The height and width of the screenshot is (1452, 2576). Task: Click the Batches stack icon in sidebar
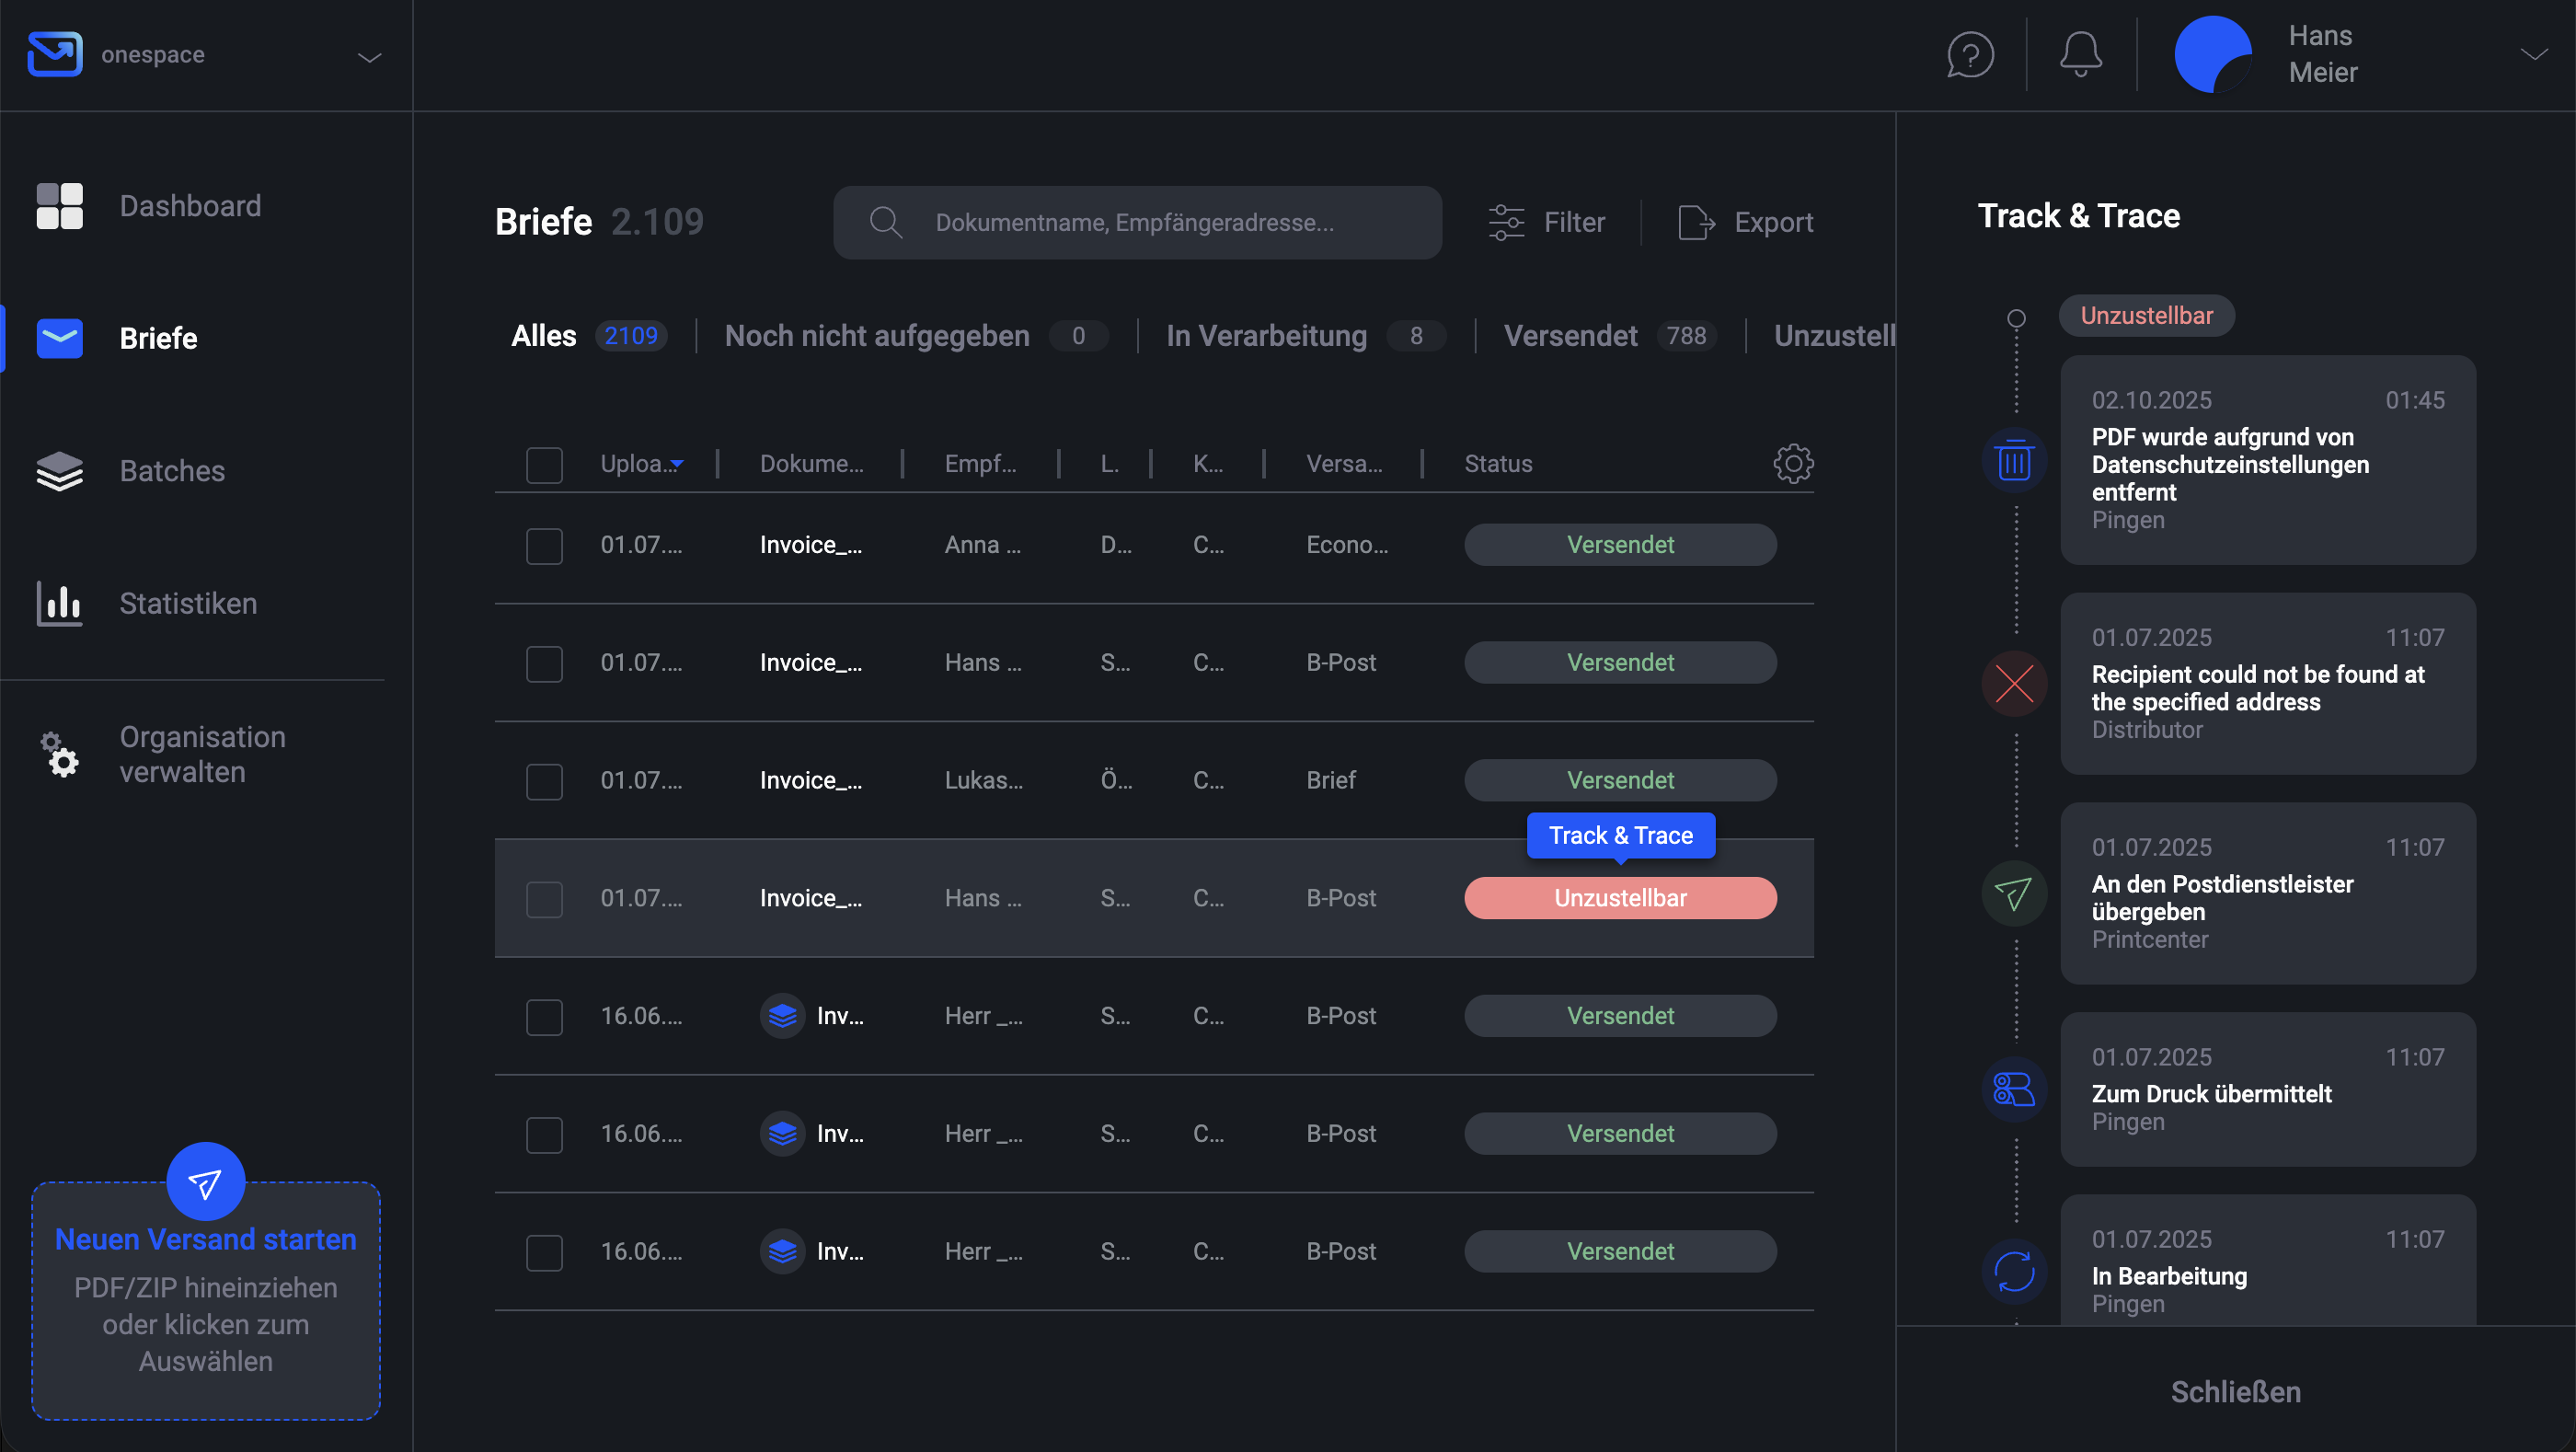pyautogui.click(x=59, y=471)
